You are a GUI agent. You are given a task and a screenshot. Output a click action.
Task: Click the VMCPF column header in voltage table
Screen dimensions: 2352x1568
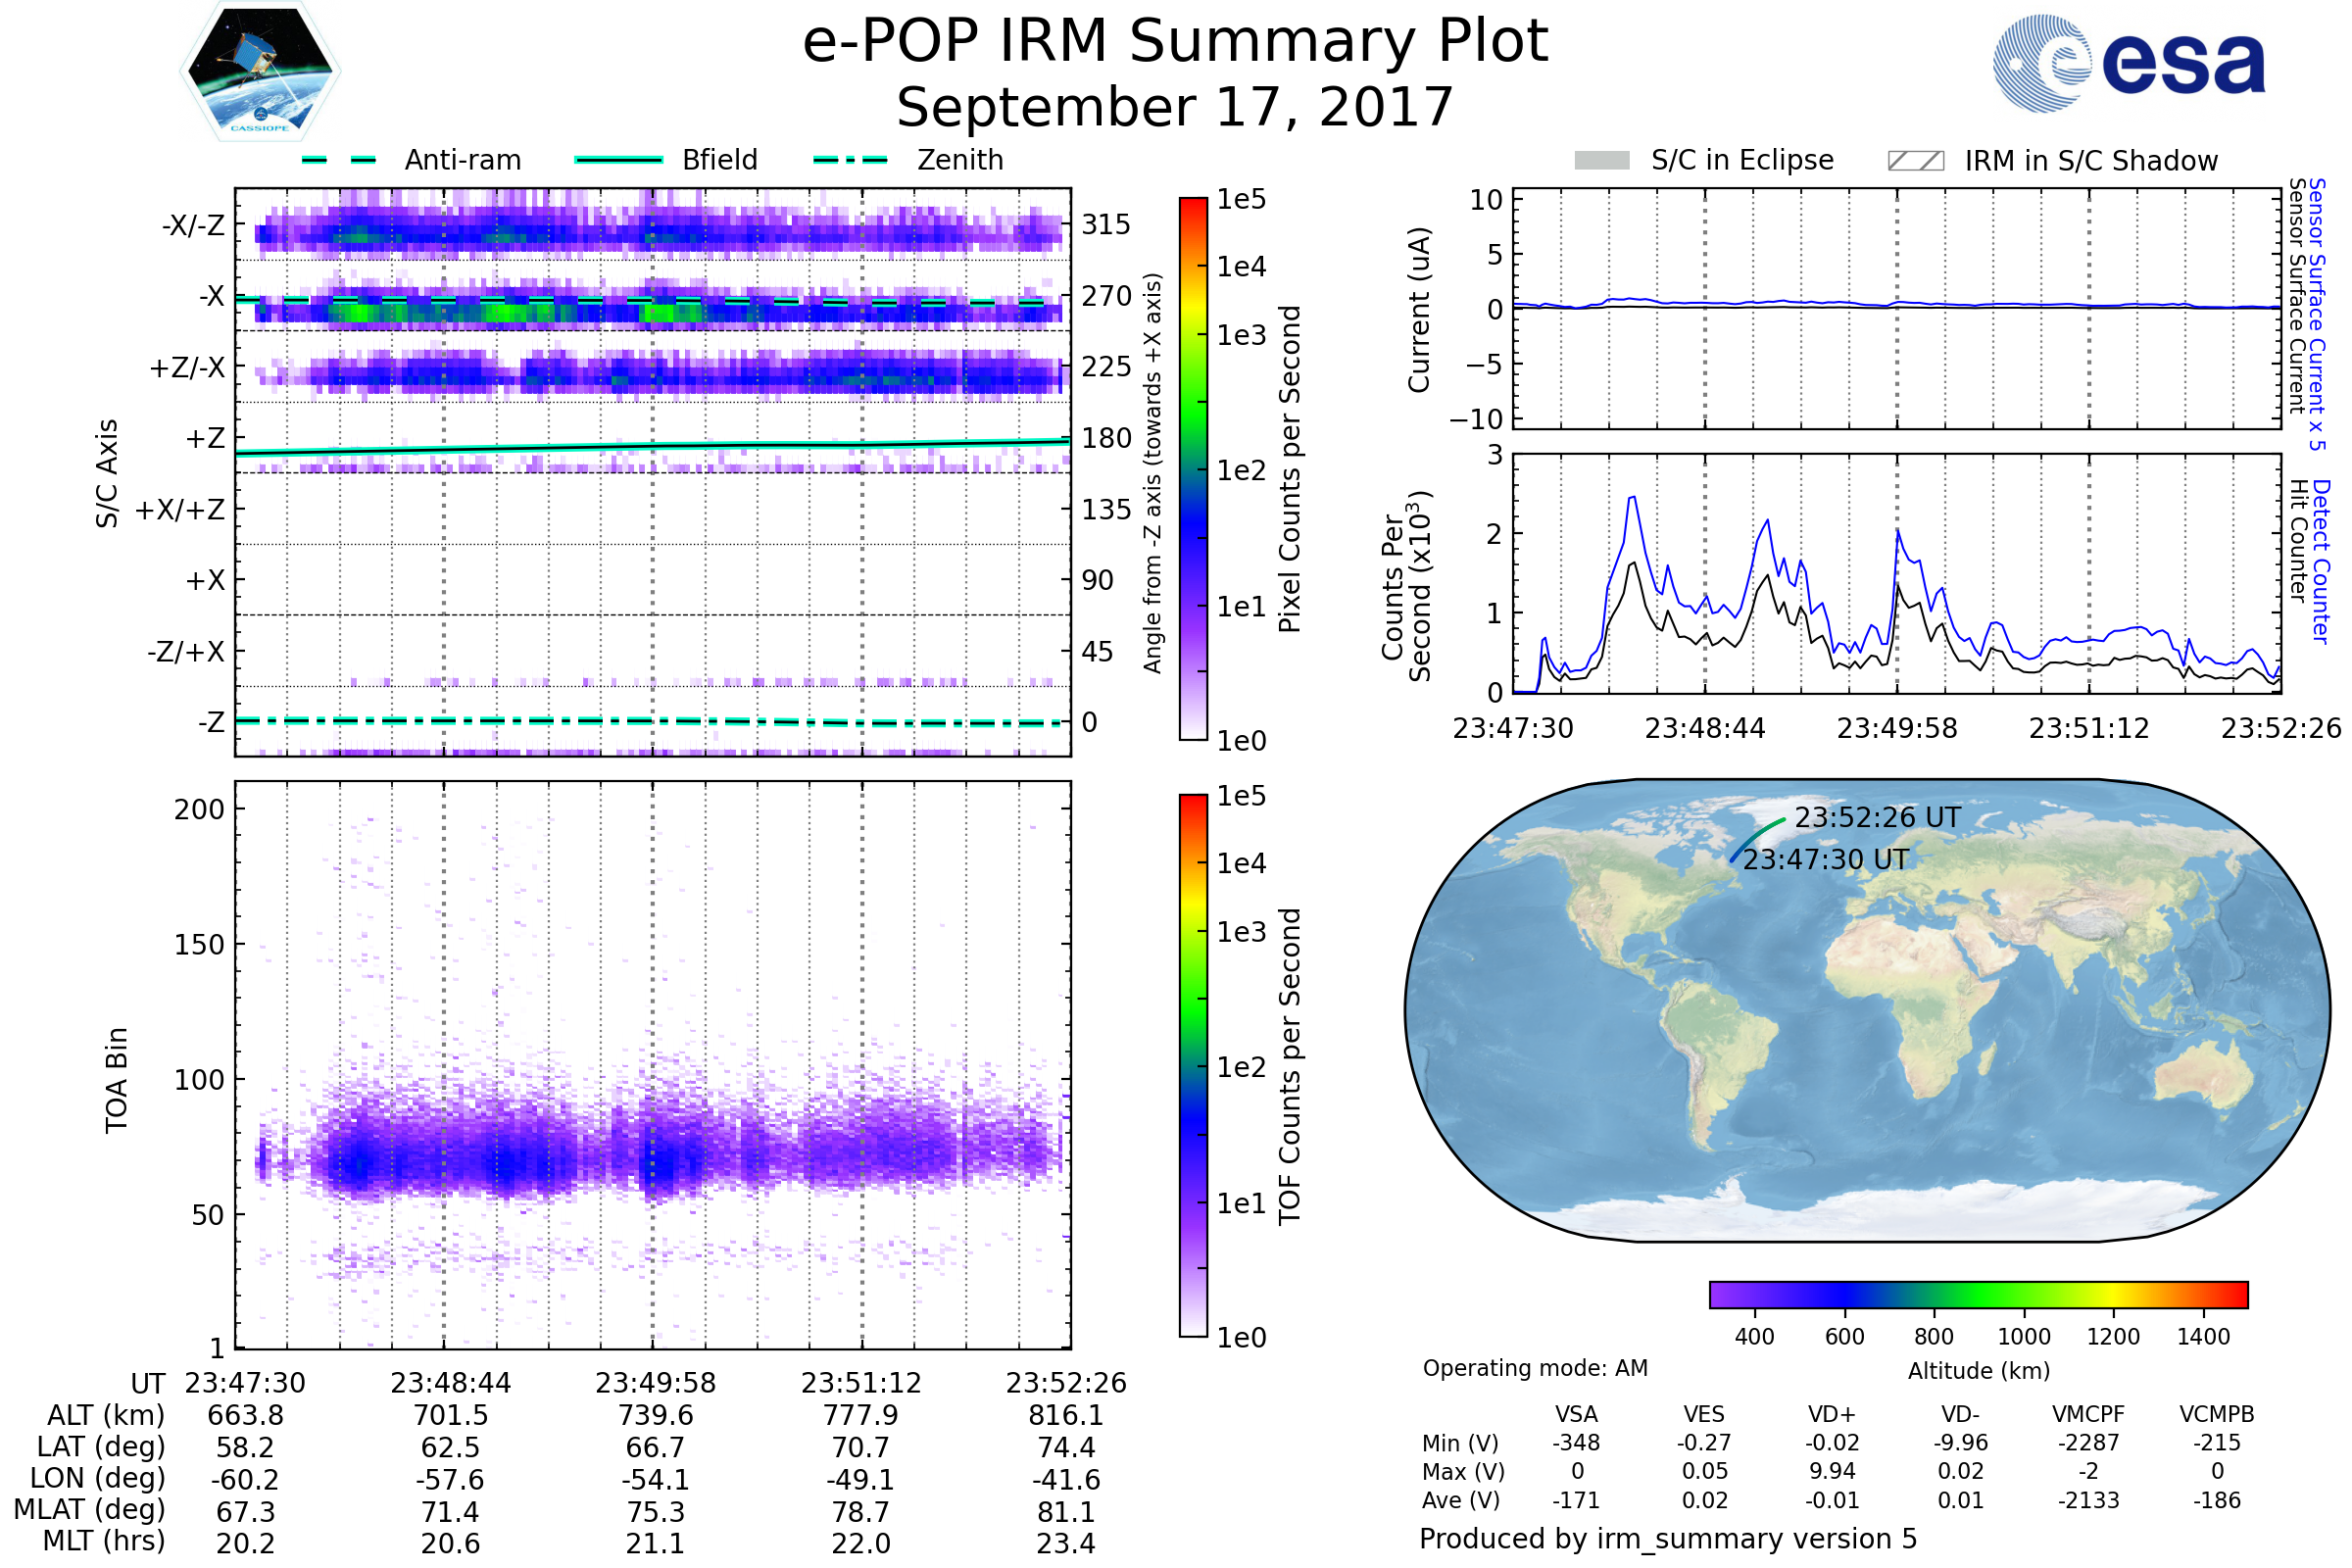tap(2088, 1414)
